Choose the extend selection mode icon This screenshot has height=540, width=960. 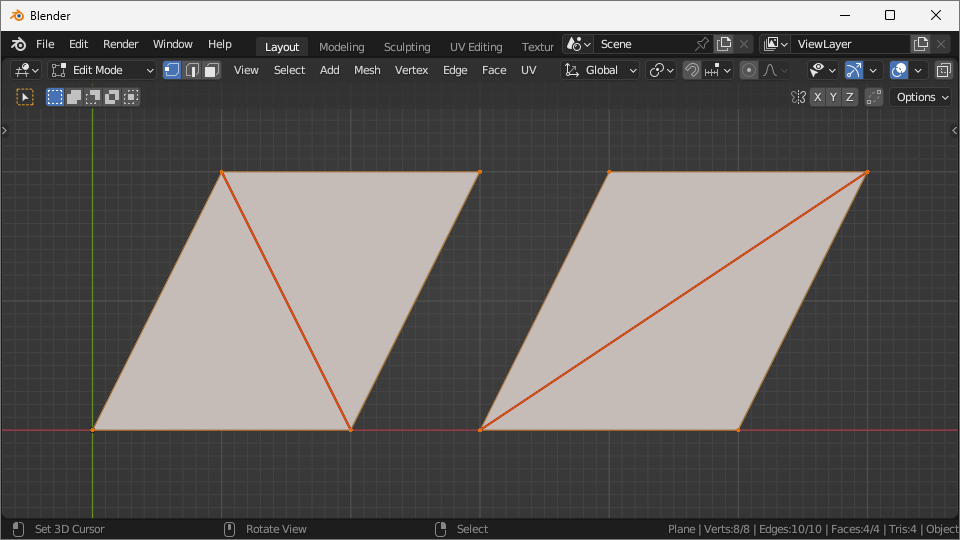[x=74, y=97]
